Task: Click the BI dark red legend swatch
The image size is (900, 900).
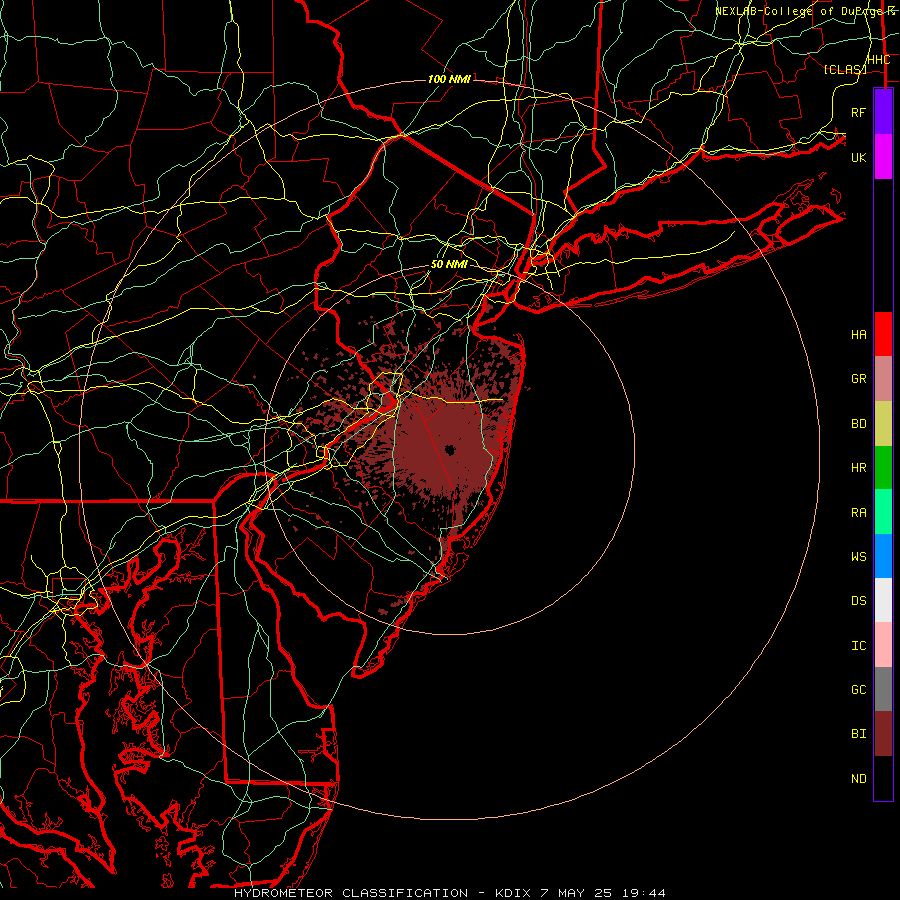Action: pyautogui.click(x=883, y=734)
